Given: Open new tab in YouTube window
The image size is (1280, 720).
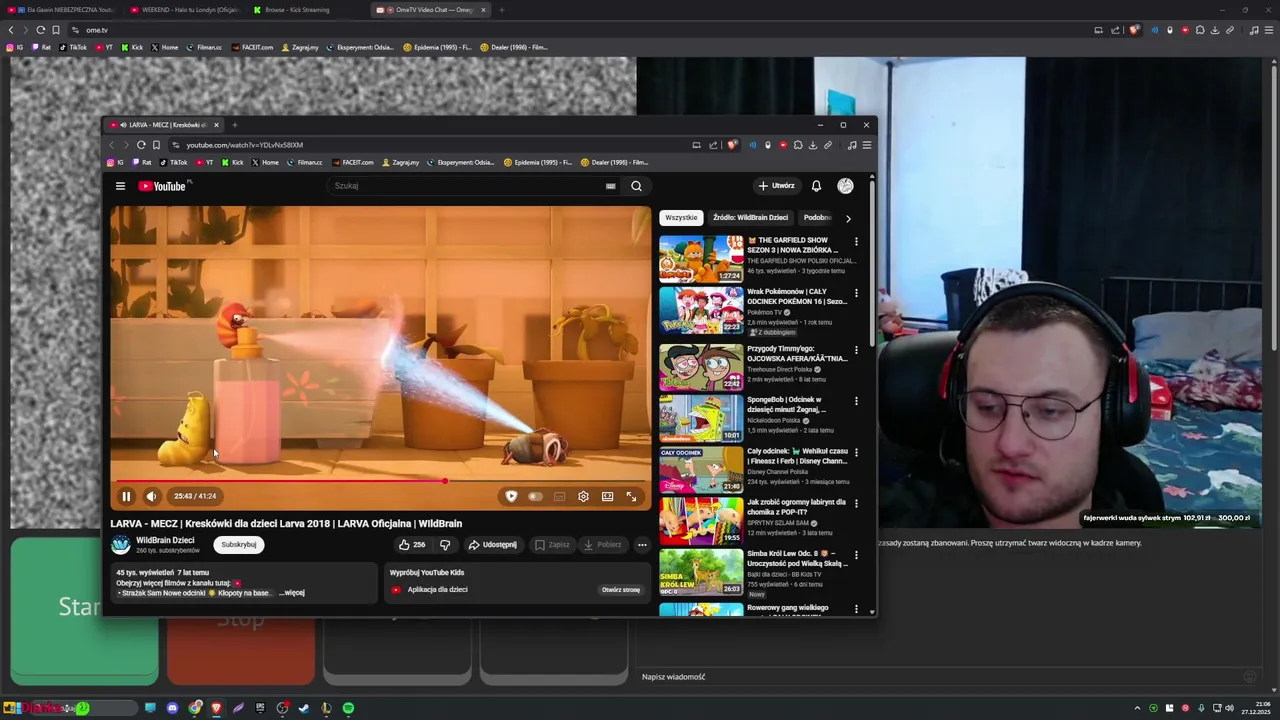Looking at the screenshot, I should click(x=235, y=125).
